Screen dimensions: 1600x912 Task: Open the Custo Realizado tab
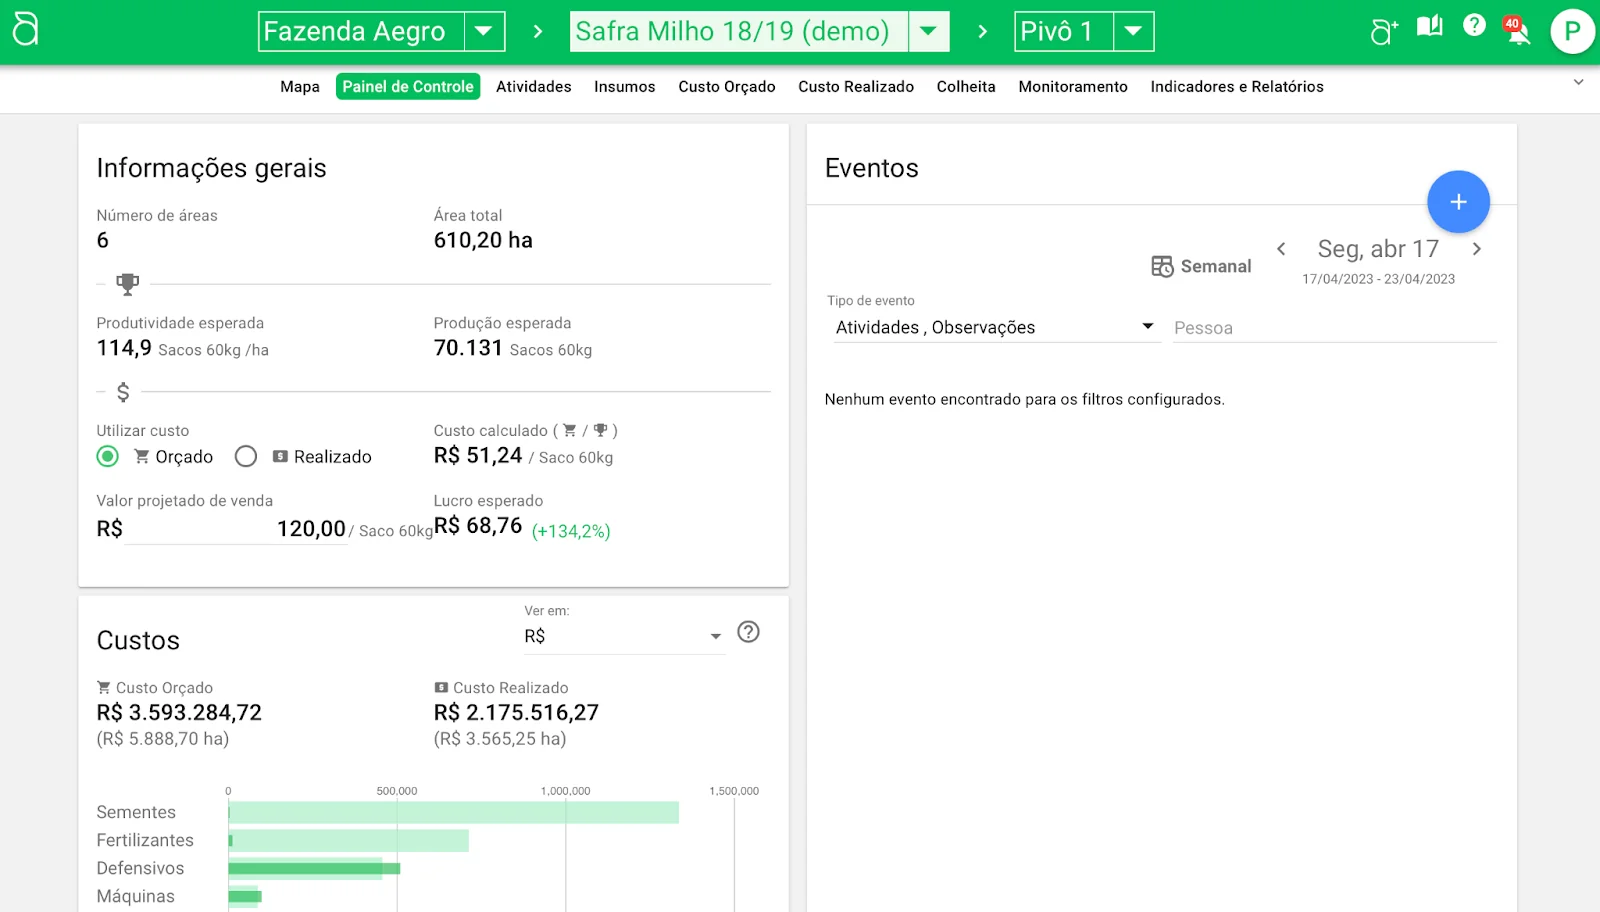point(855,87)
